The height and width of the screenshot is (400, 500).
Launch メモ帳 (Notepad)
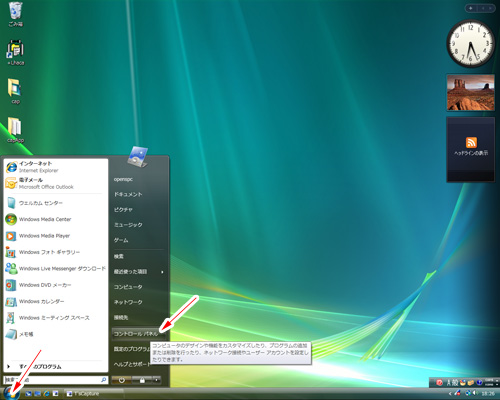coord(56,334)
